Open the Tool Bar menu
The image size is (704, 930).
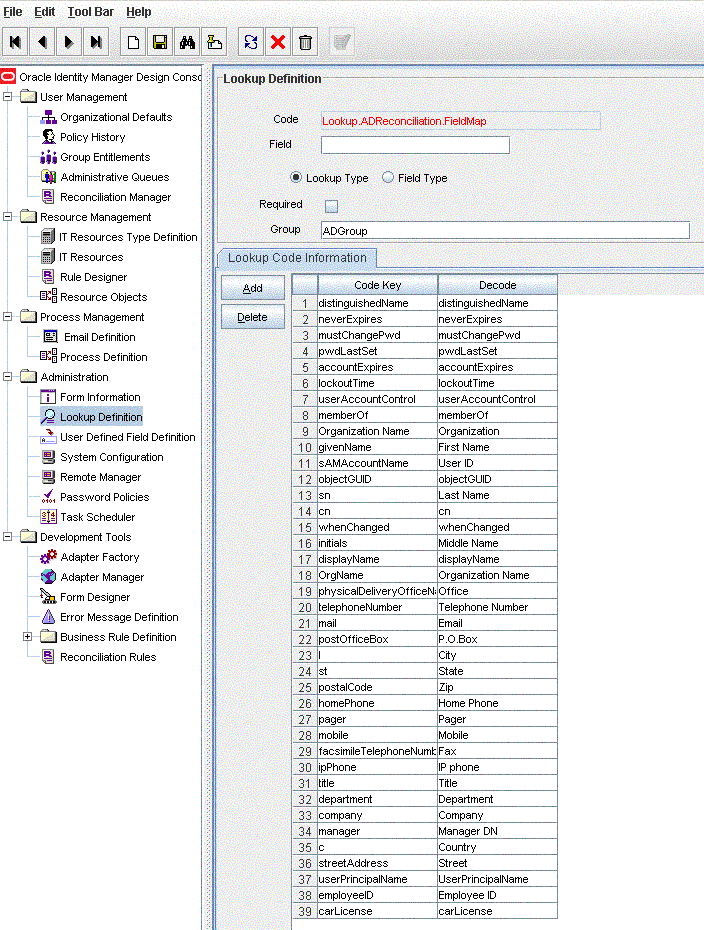coord(91,12)
